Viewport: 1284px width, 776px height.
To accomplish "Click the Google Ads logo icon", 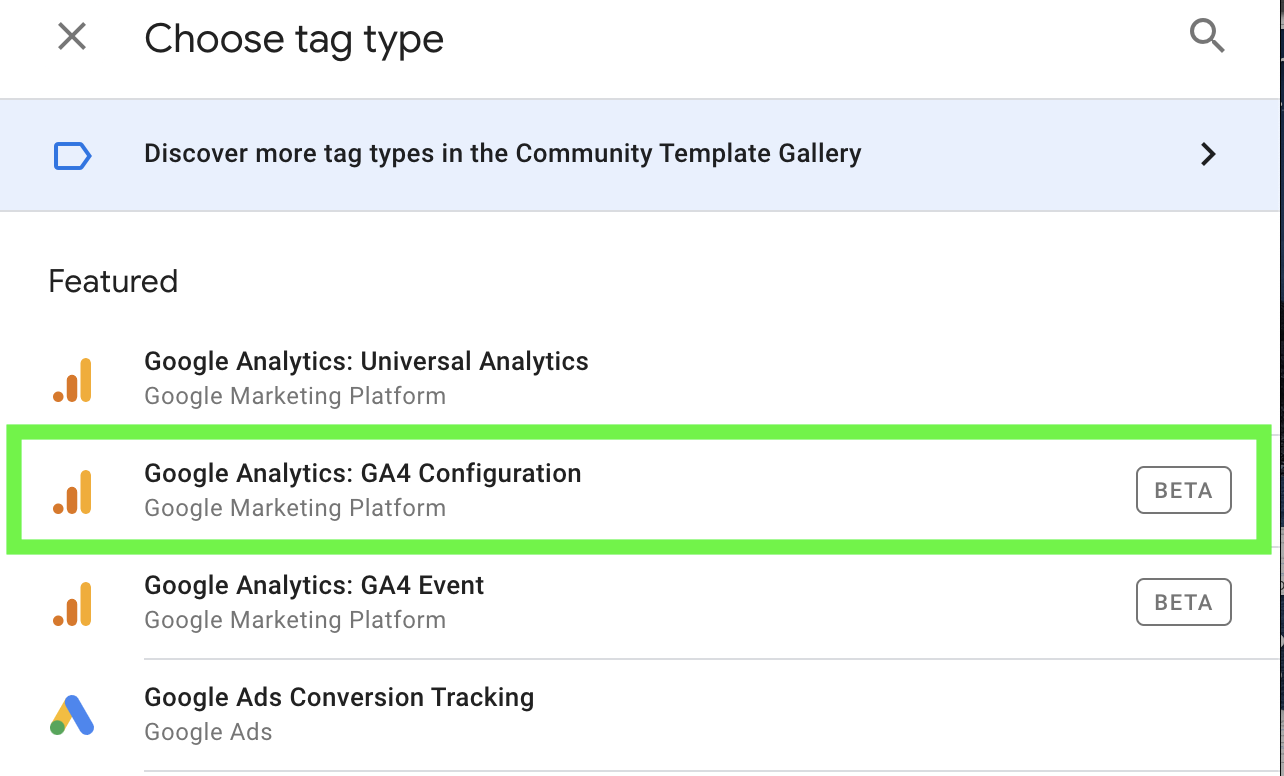I will pos(72,716).
